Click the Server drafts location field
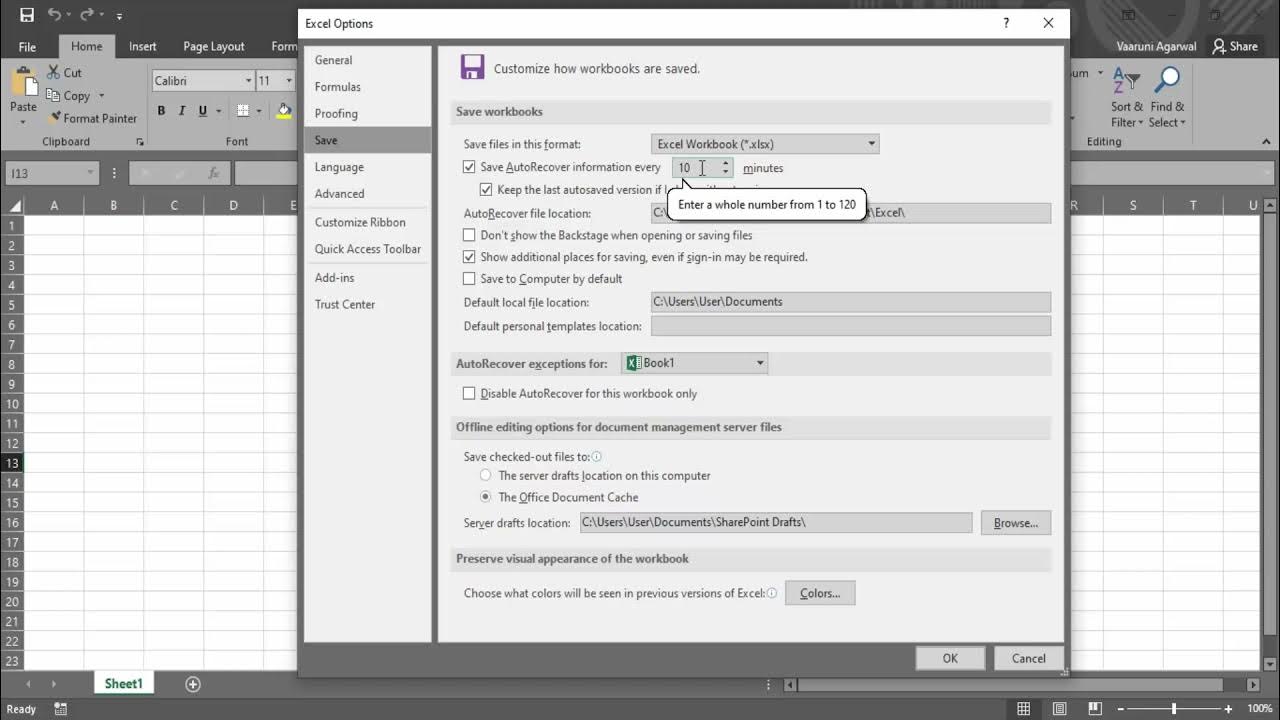1280x720 pixels. (775, 522)
